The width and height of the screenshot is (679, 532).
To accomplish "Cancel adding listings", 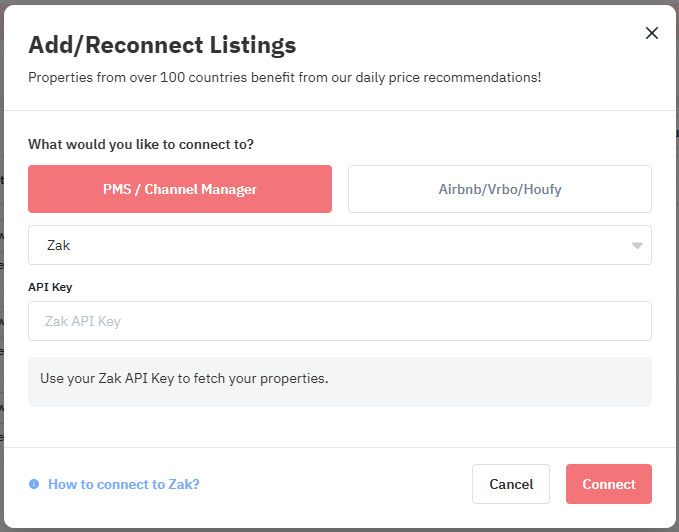I will click(x=511, y=484).
